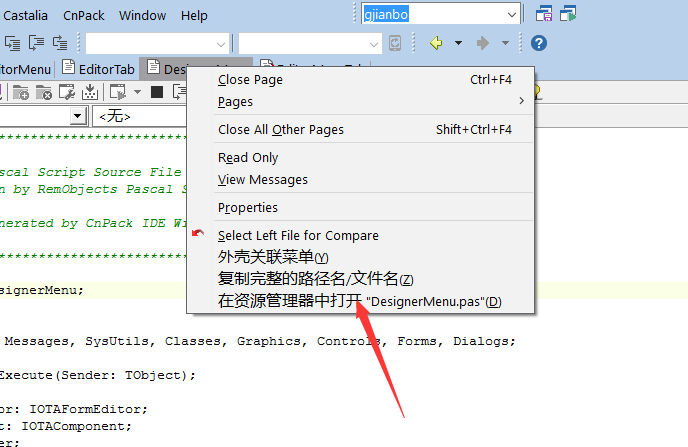Click 在资源管理器中打开 DesignerMenu.pas entry

(x=360, y=301)
